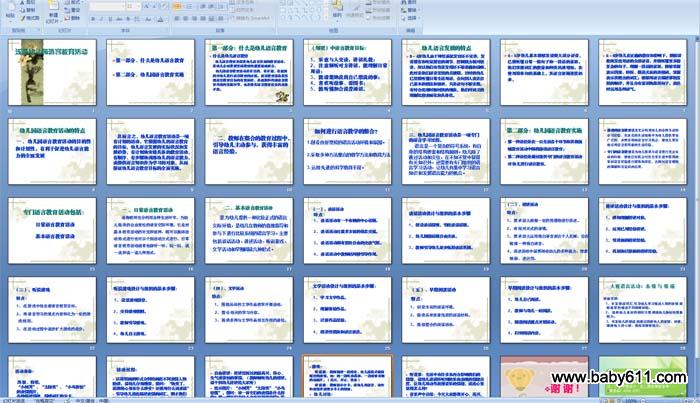This screenshot has height=403, width=700.
Task: Click the Change Case icon
Action: coord(148,19)
